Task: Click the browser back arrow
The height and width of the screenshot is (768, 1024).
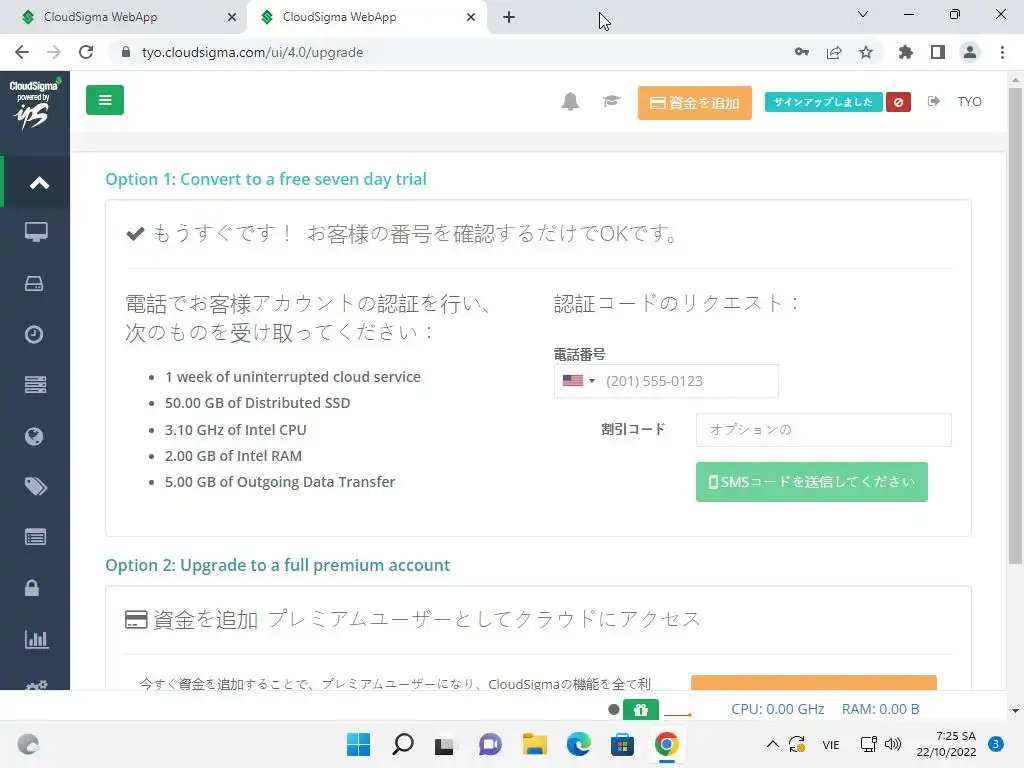Action: point(22,52)
